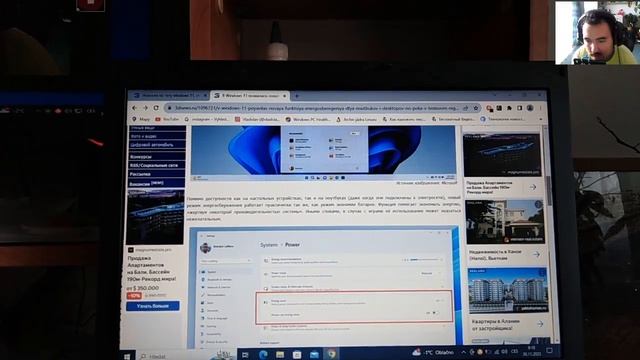Screen dimensions: 640x360
Task: Click the blue Узнать больше ad button
Action: point(153,306)
